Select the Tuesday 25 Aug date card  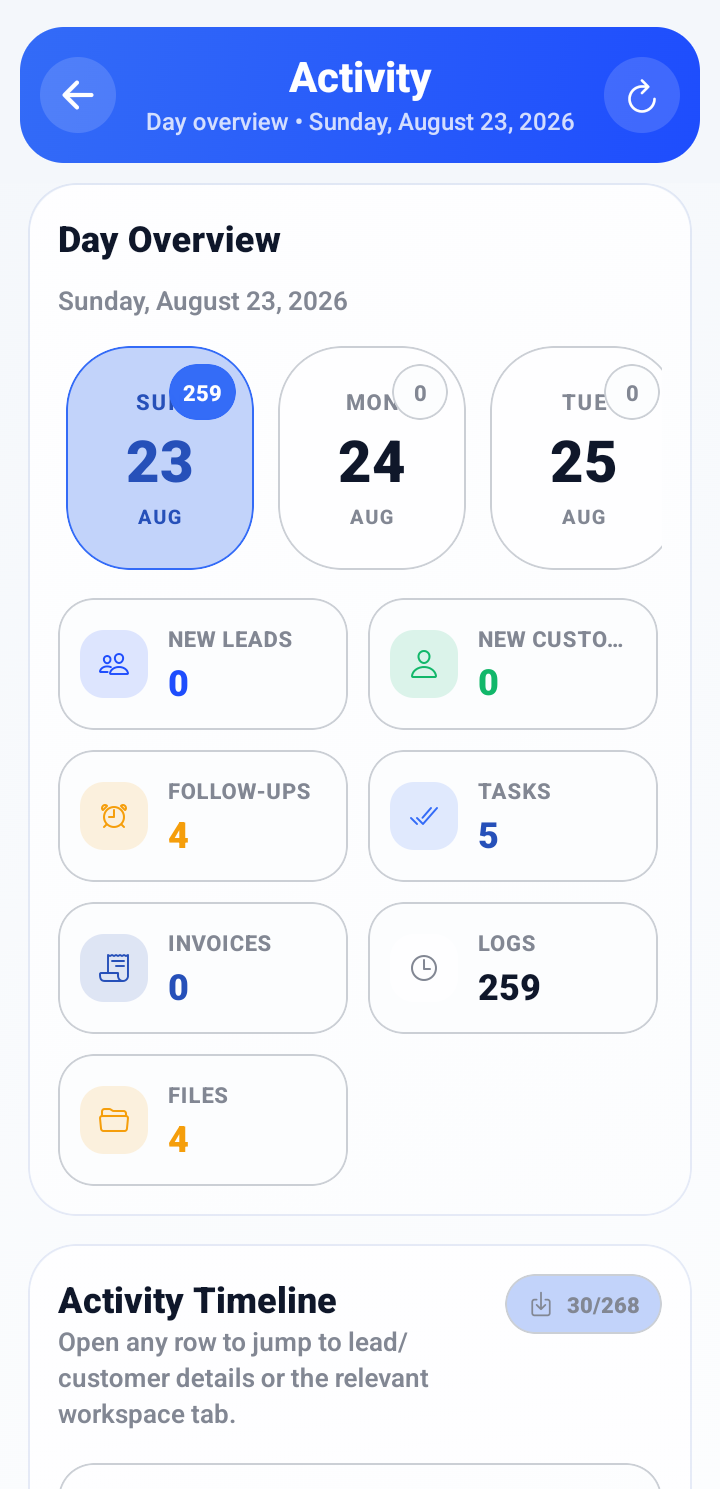(x=578, y=458)
